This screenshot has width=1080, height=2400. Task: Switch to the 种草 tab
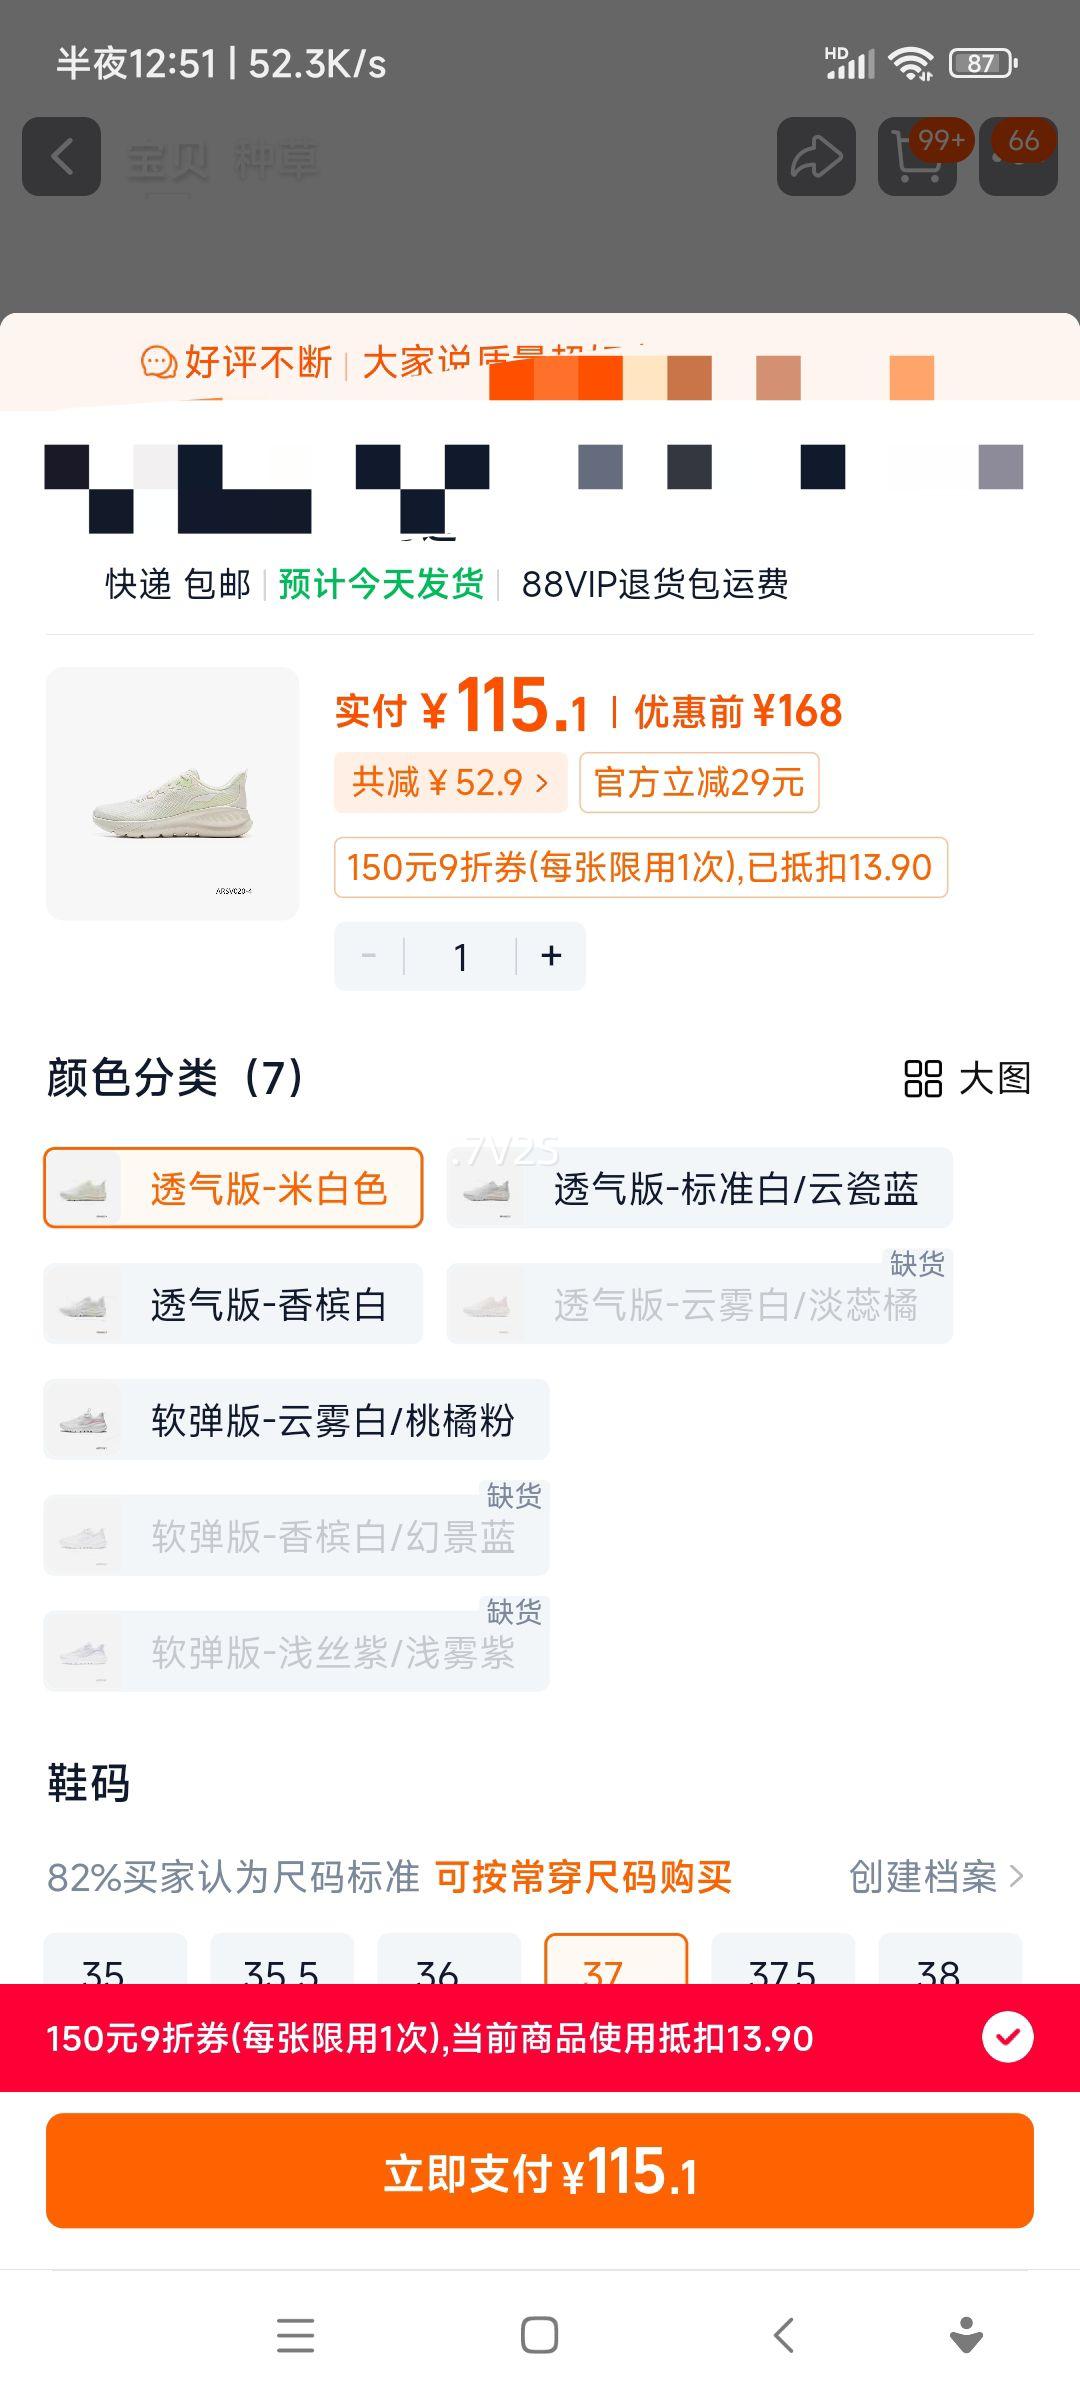click(275, 159)
